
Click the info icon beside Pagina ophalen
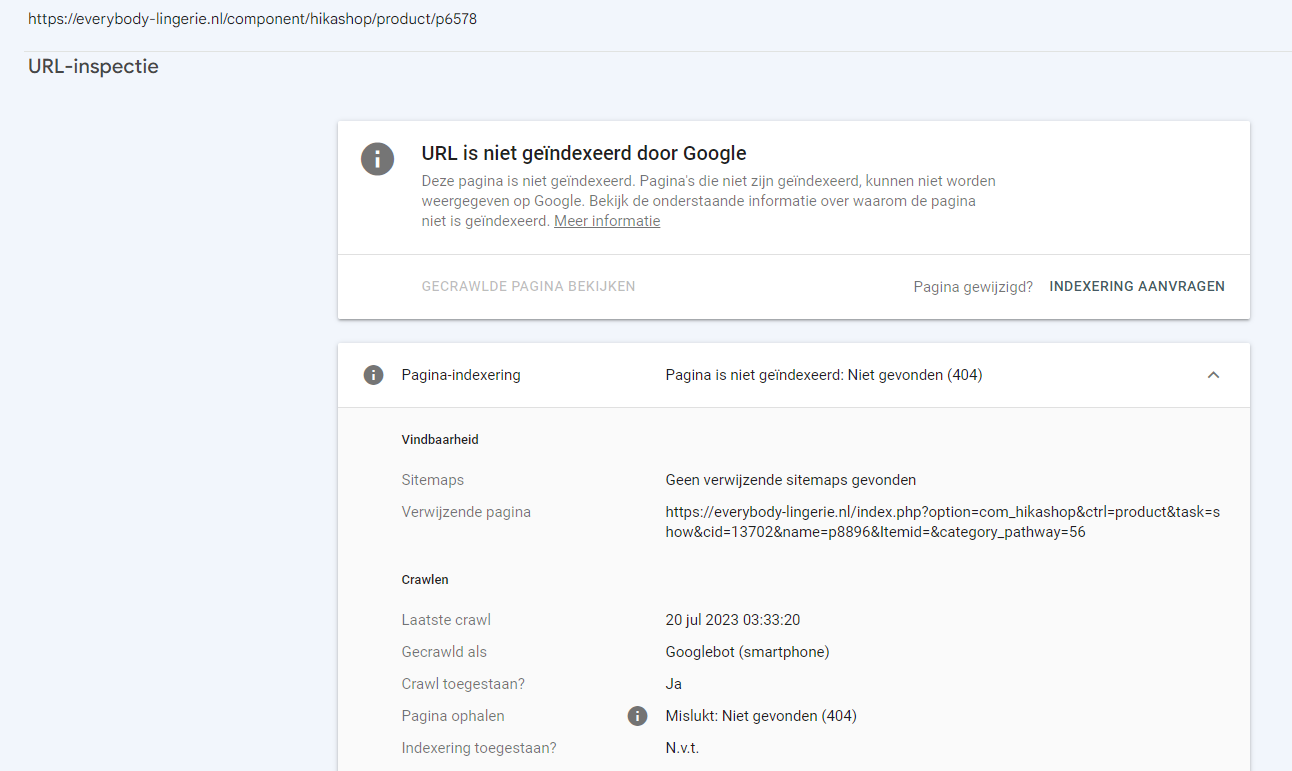(637, 716)
